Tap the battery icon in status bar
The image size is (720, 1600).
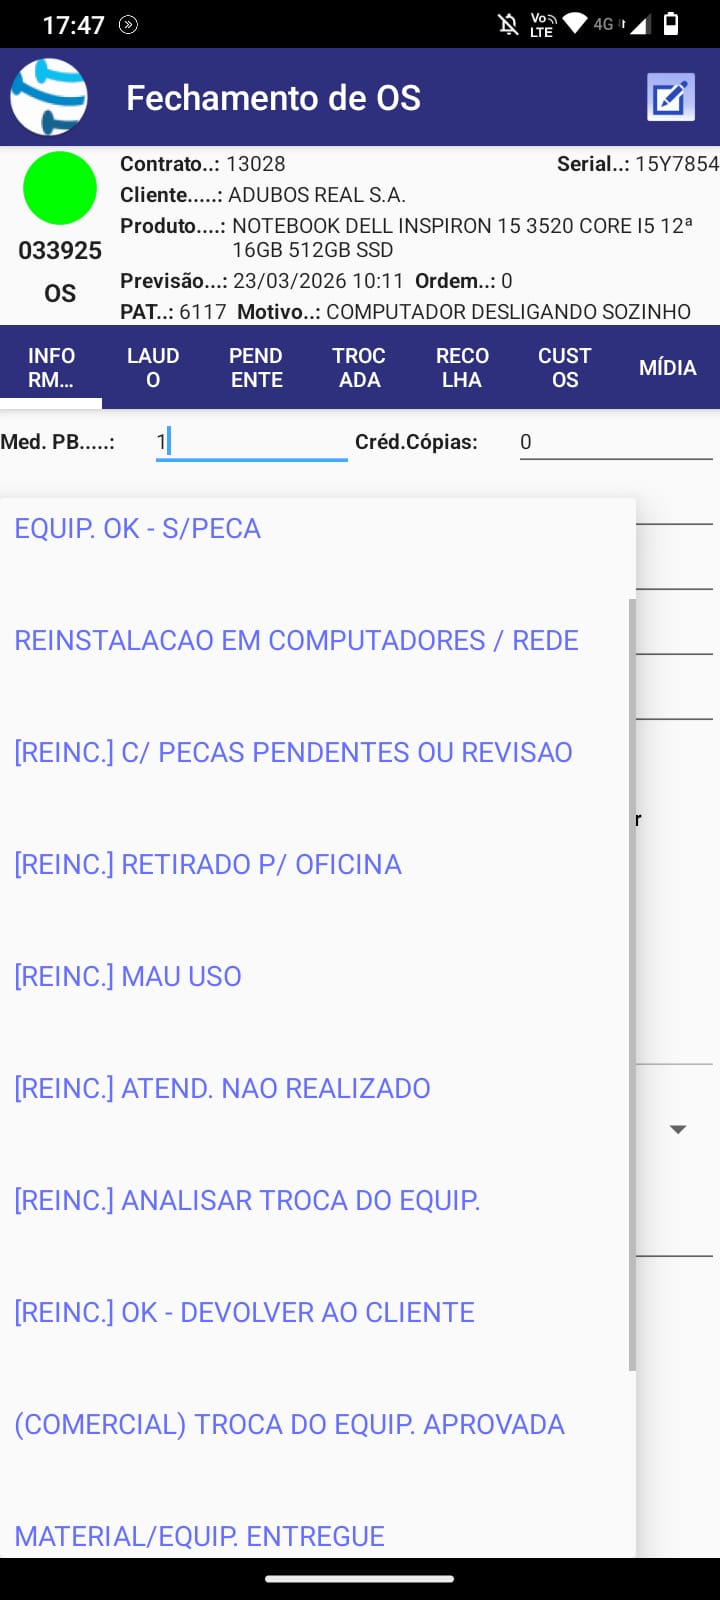[x=671, y=24]
